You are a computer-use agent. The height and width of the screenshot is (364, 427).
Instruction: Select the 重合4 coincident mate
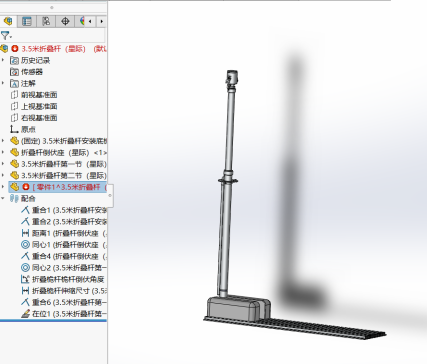click(x=69, y=256)
